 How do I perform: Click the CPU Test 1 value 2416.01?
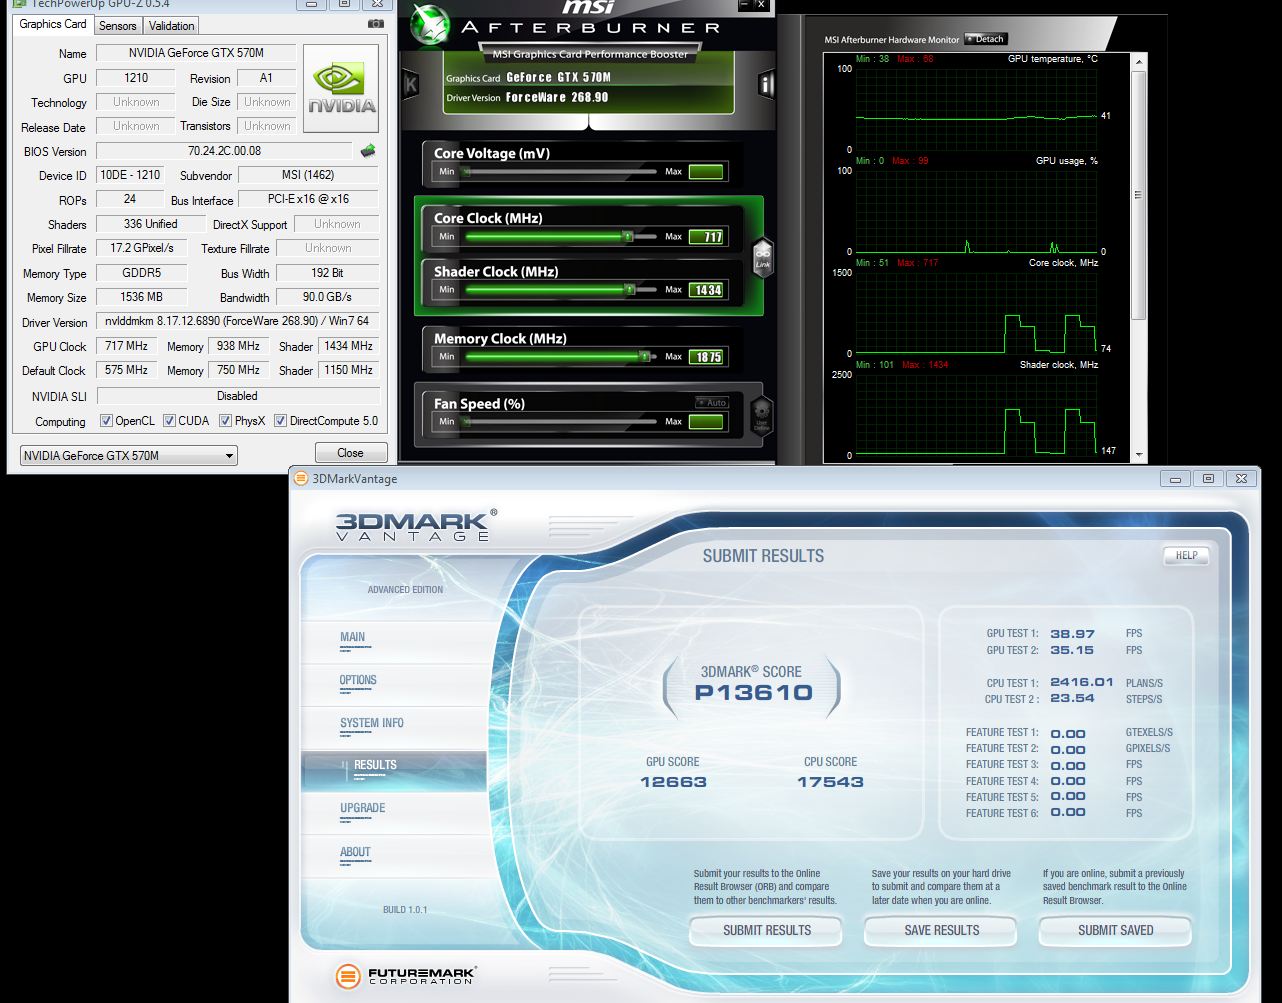[1081, 683]
